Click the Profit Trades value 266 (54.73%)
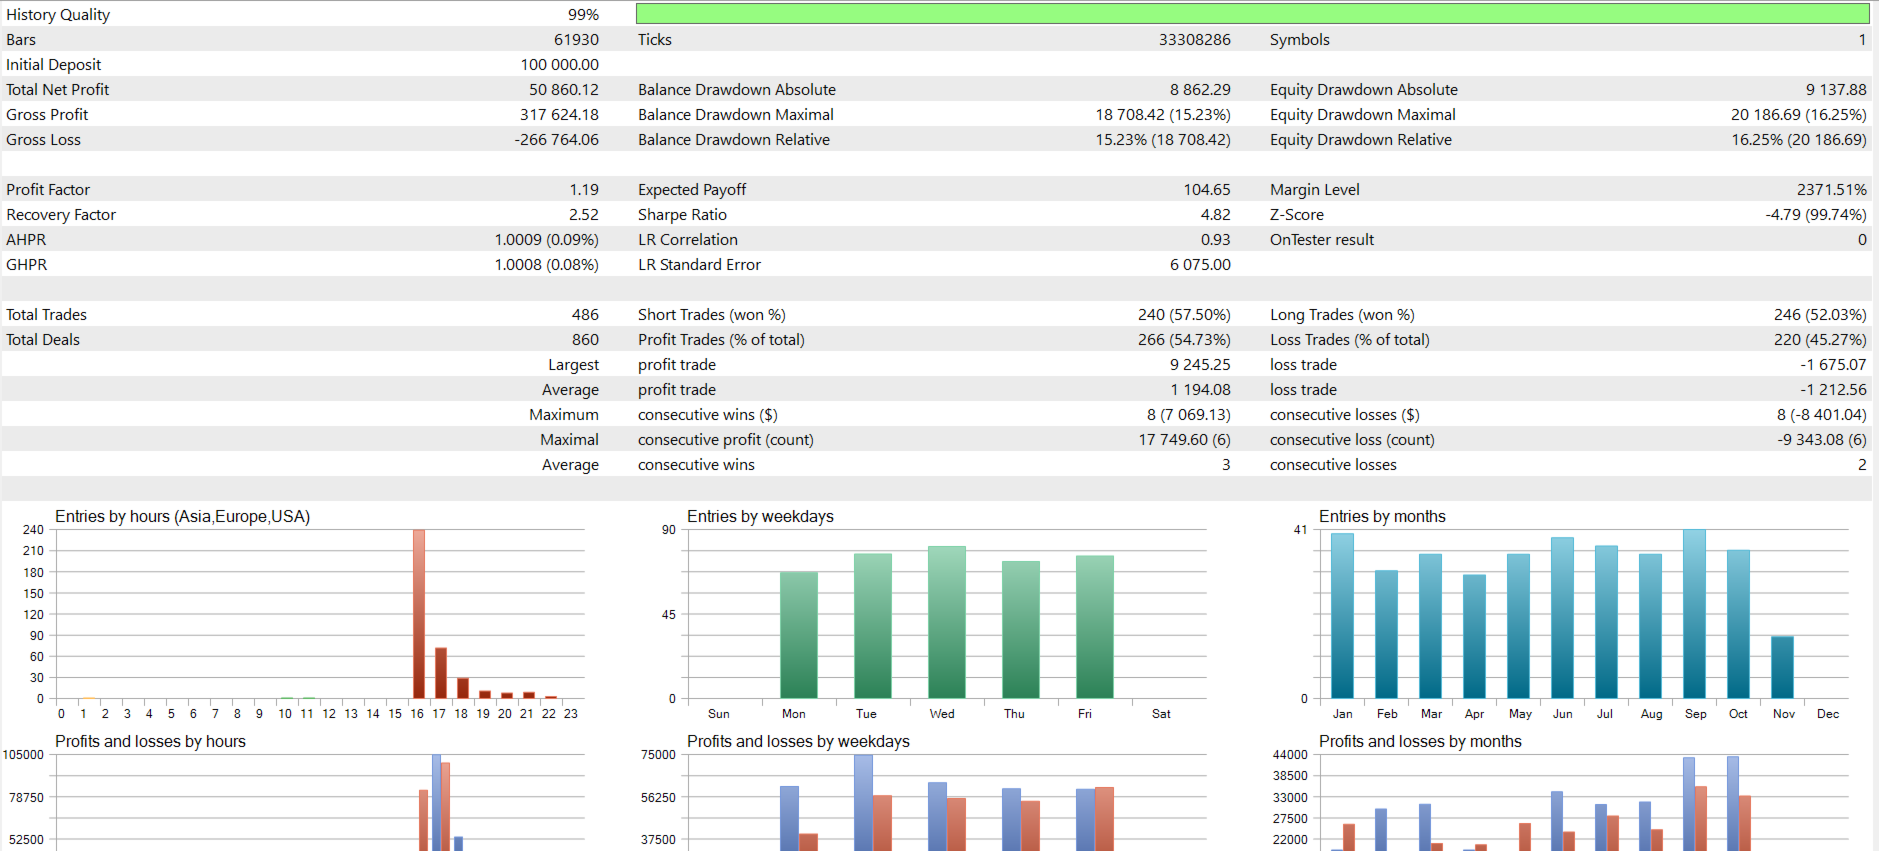Viewport: 1879px width, 851px height. click(1184, 340)
